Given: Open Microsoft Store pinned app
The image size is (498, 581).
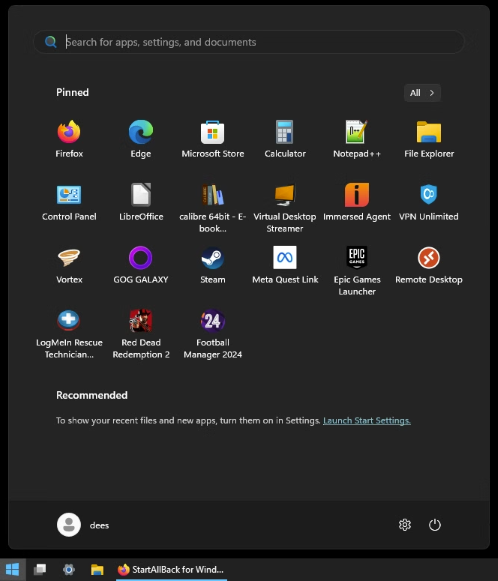Looking at the screenshot, I should click(213, 139).
